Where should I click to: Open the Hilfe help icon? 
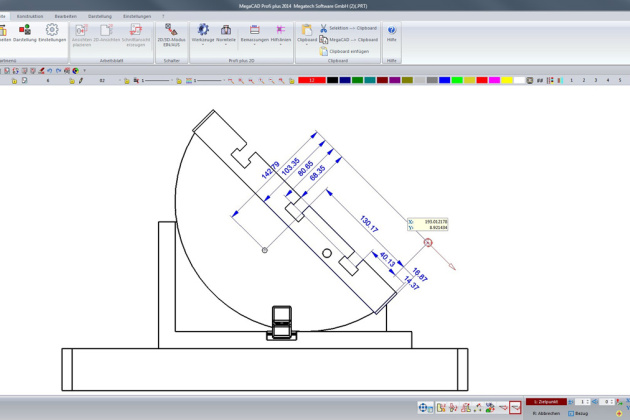click(x=391, y=33)
